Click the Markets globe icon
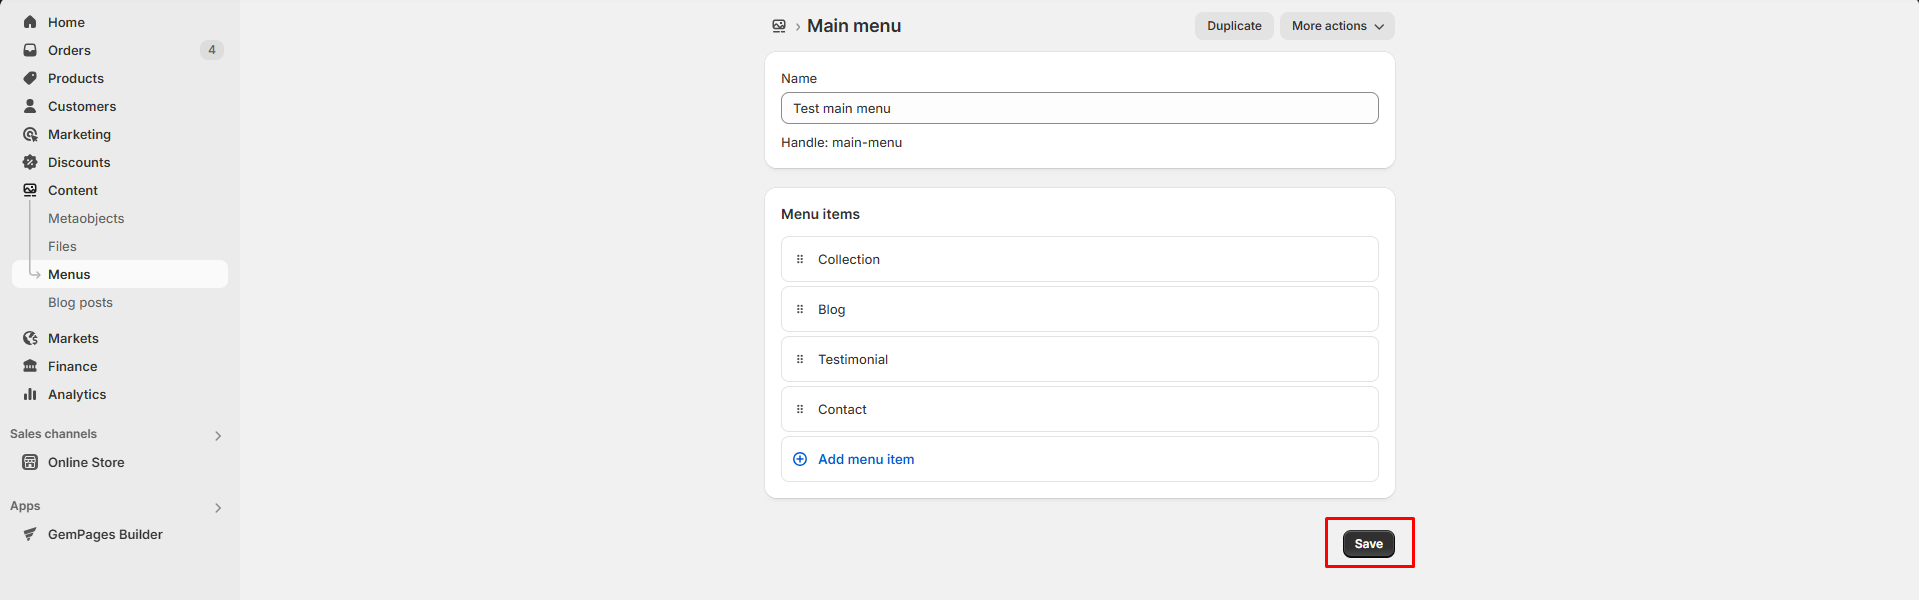The width and height of the screenshot is (1919, 600). pos(30,338)
